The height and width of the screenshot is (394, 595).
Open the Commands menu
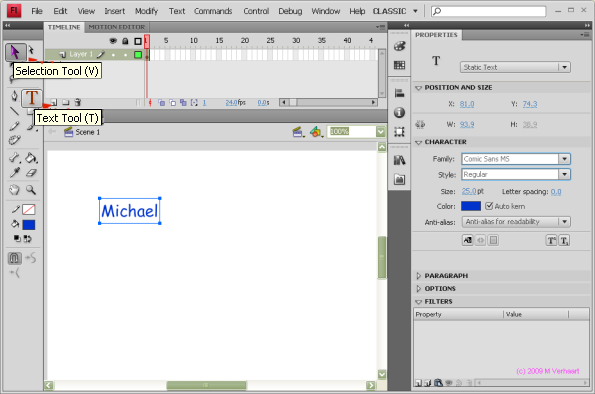click(x=213, y=11)
